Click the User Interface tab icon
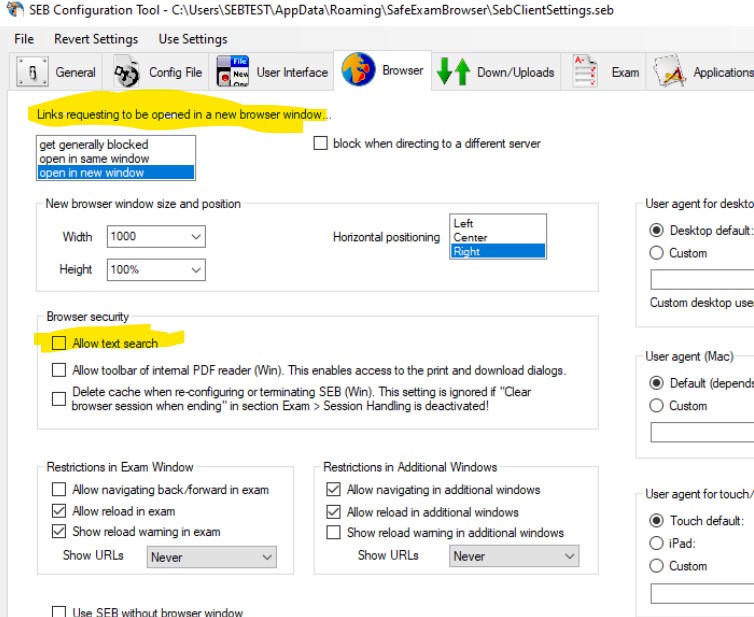 click(x=233, y=72)
